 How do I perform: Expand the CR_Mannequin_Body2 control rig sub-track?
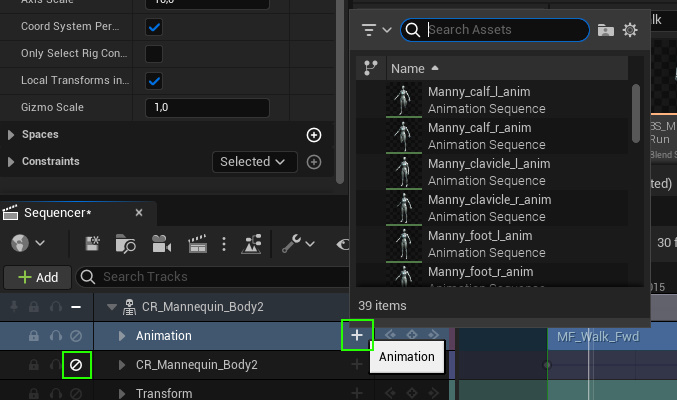(122, 365)
